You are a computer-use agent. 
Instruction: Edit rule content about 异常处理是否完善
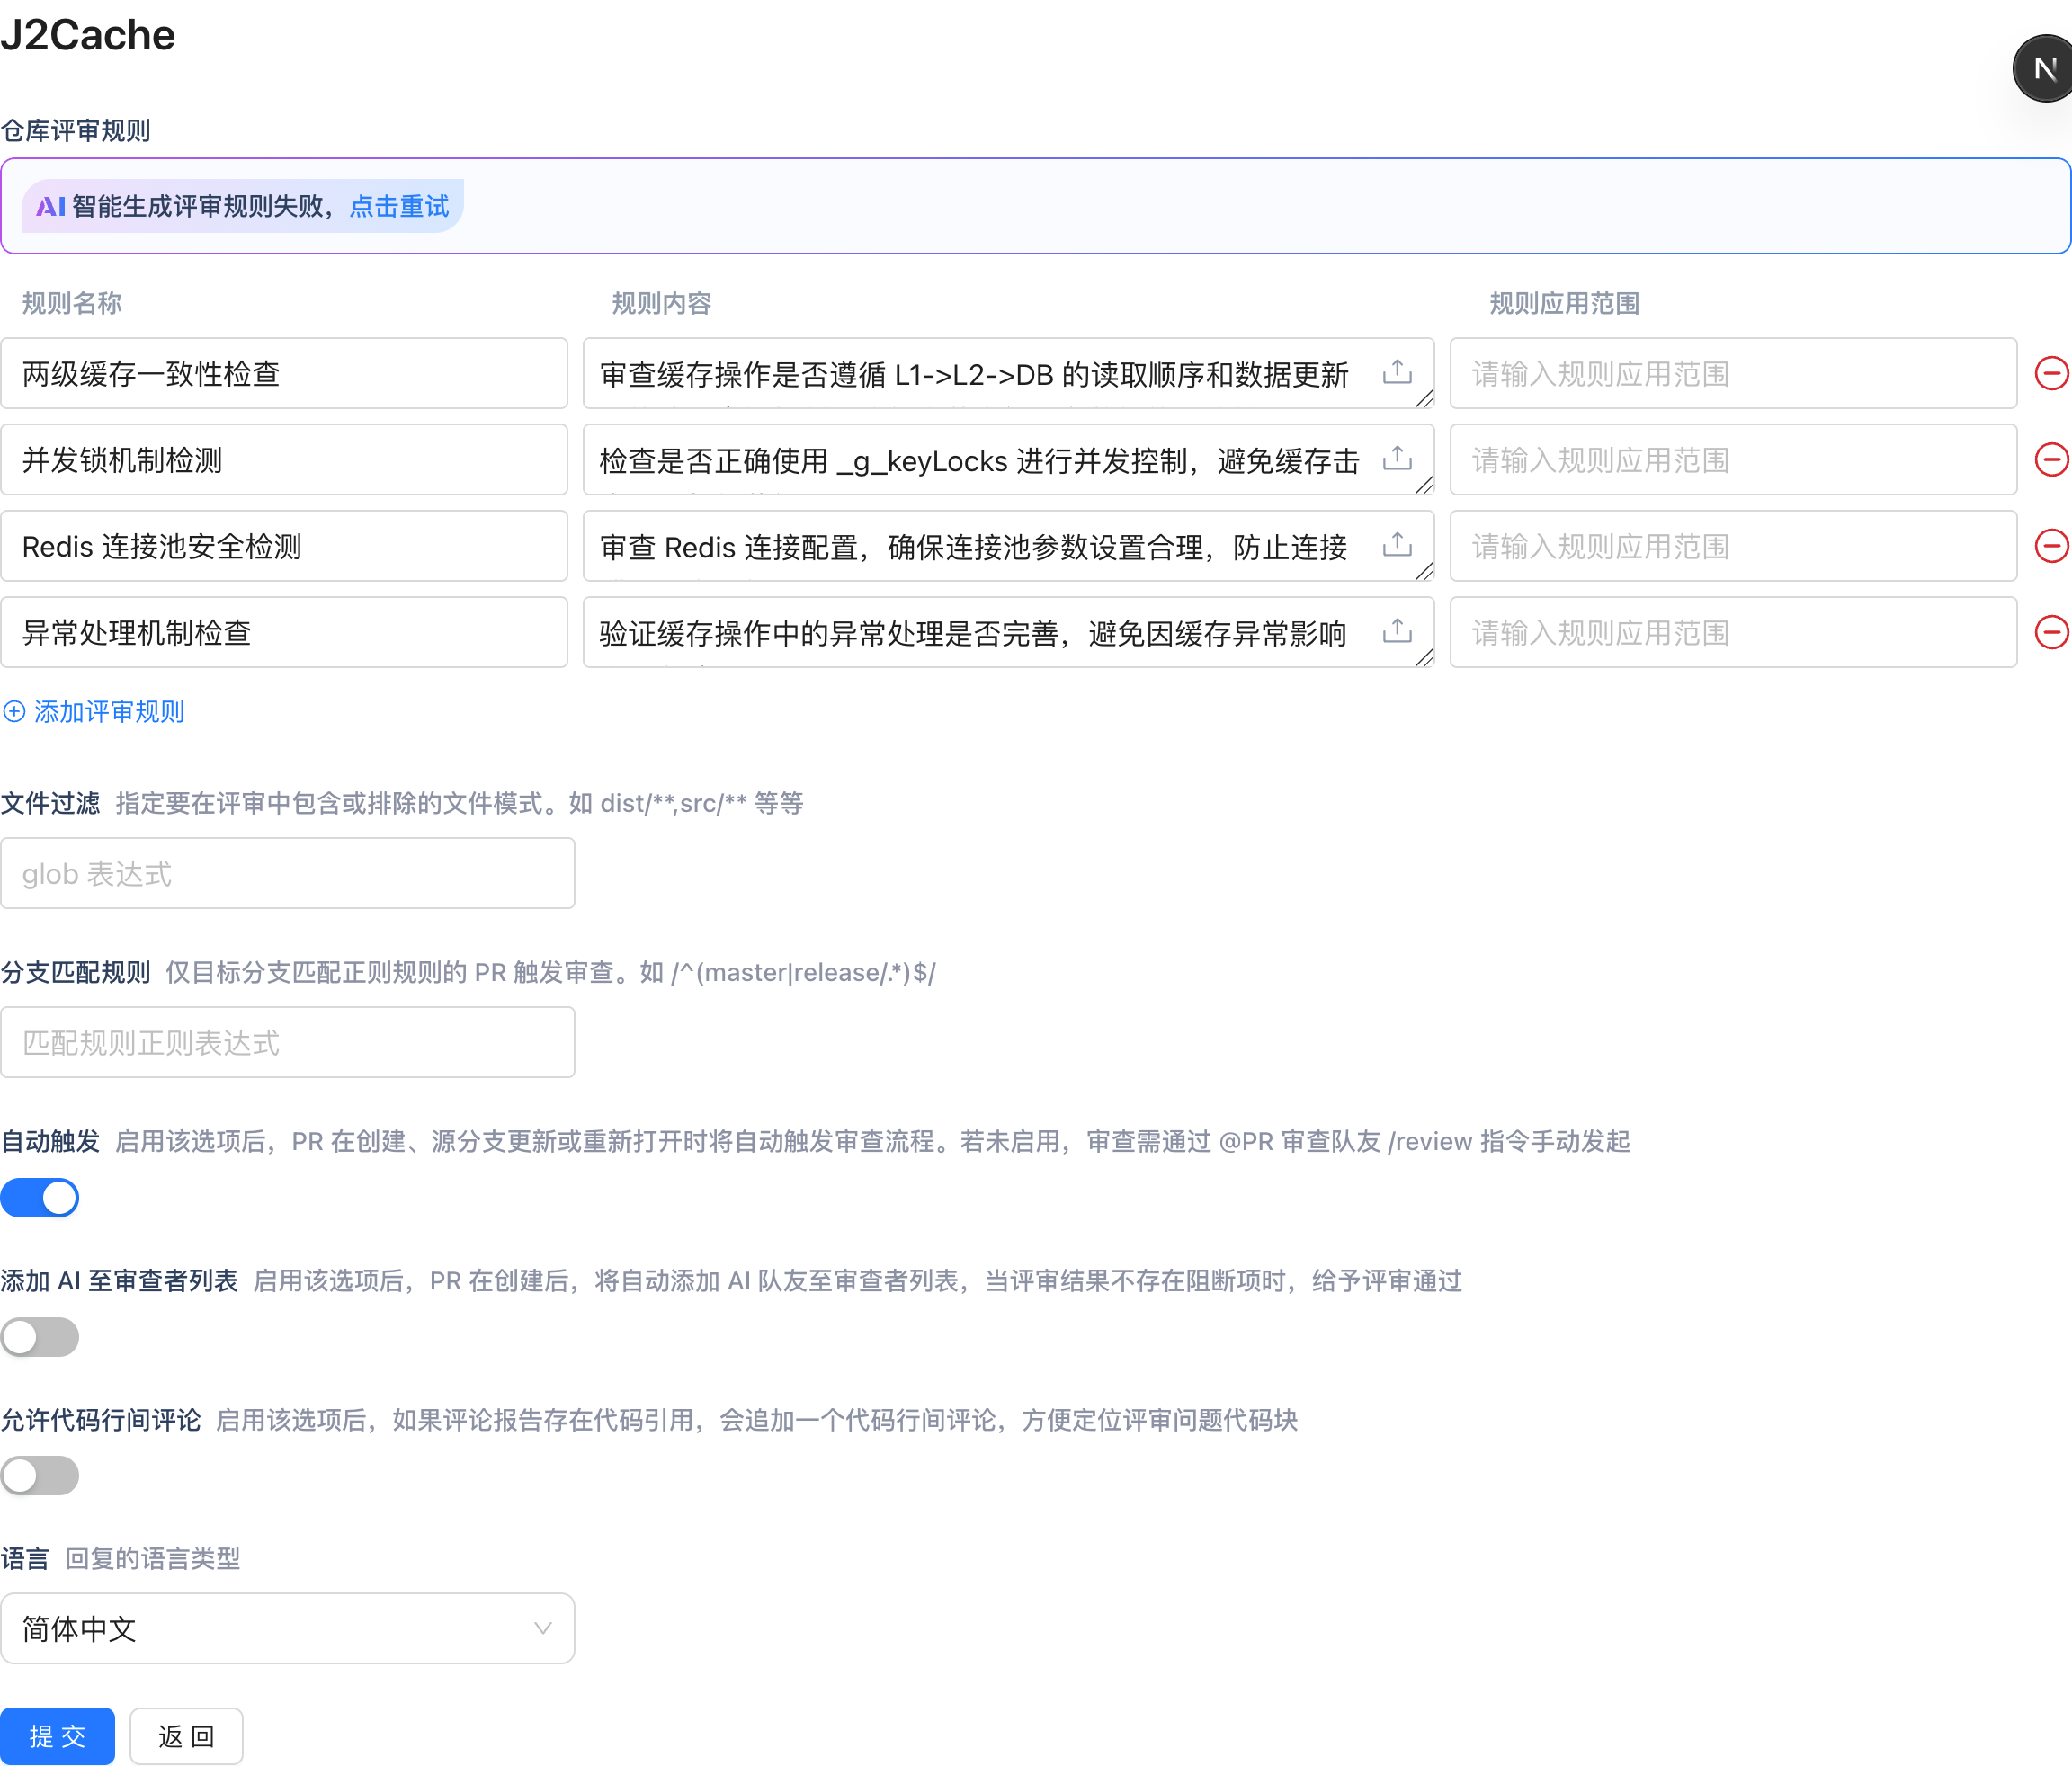pyautogui.click(x=1008, y=632)
